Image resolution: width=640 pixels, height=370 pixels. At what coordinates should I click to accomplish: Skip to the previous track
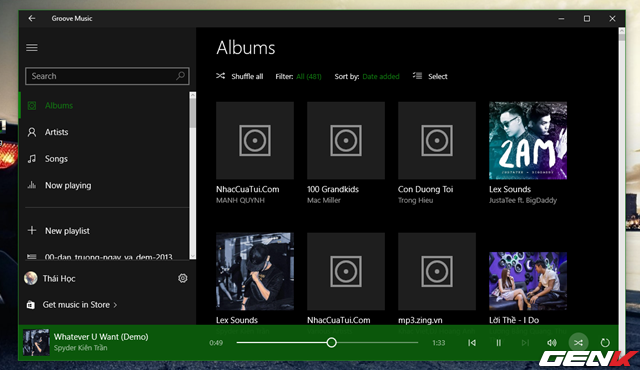tap(472, 343)
